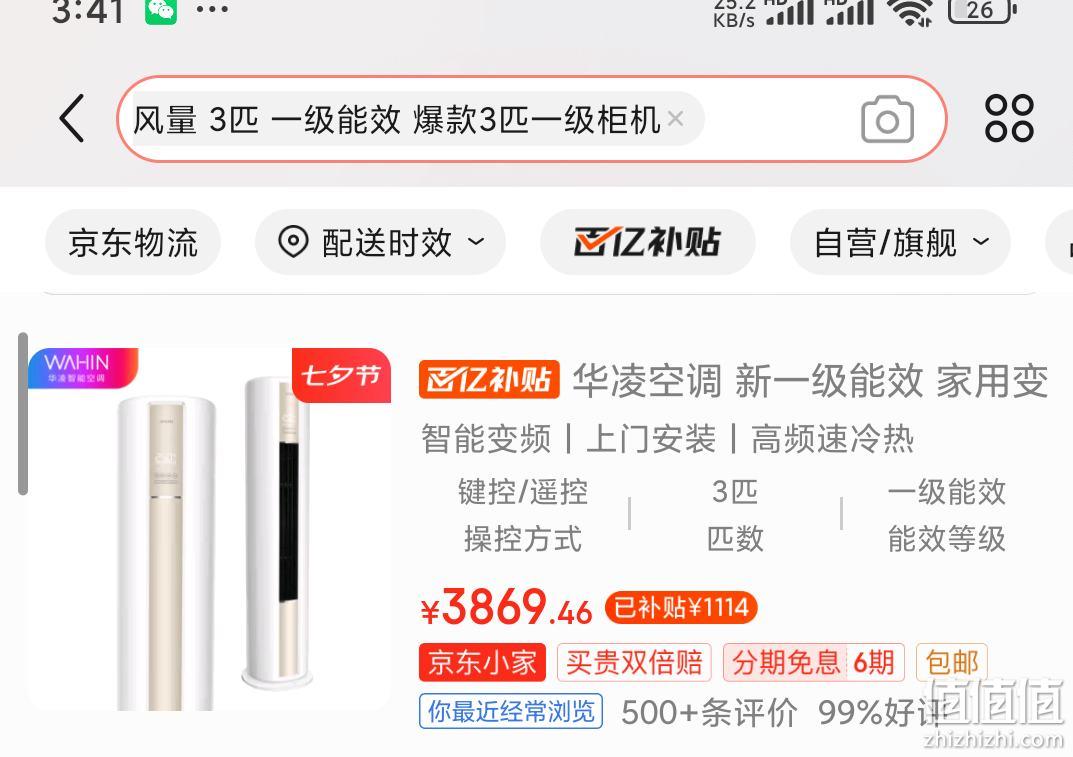Tap the 七夕节 promotion badge
Image resolution: width=1073 pixels, height=757 pixels.
pyautogui.click(x=341, y=375)
